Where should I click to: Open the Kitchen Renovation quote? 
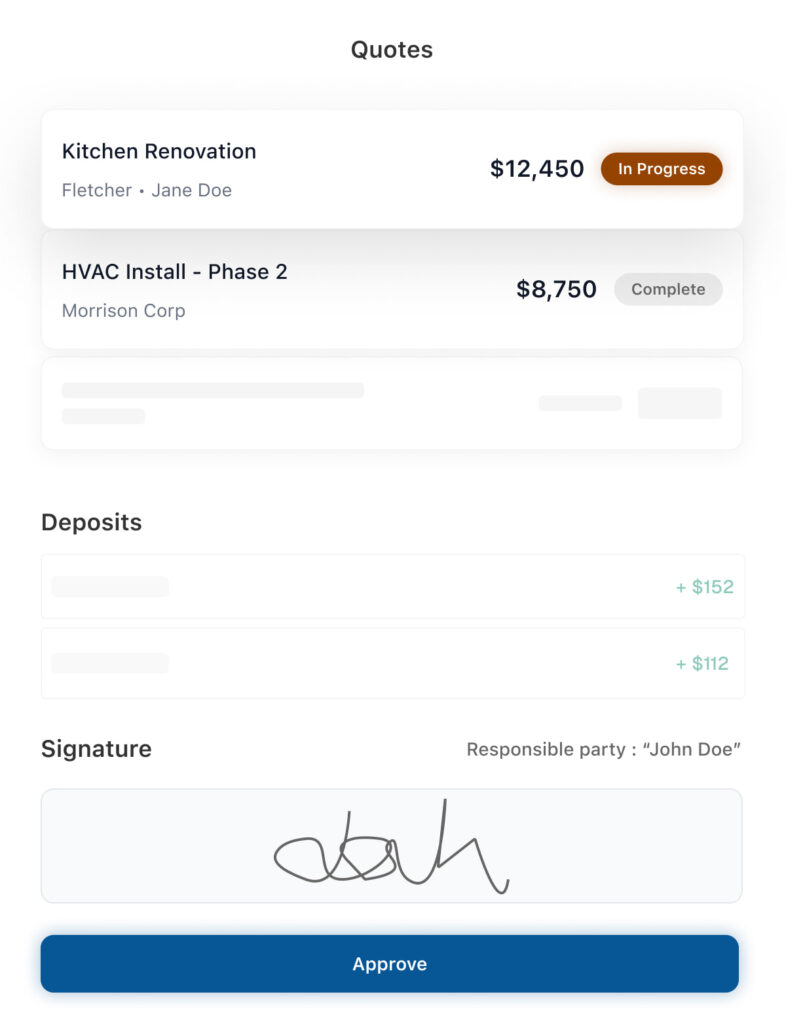pos(300,169)
